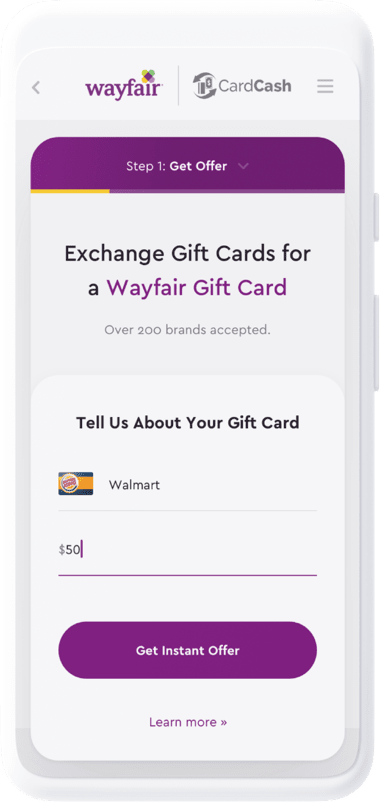Click the Wayfair colorful pinwheel emblem
This screenshot has width=380, height=802.
pyautogui.click(x=148, y=76)
